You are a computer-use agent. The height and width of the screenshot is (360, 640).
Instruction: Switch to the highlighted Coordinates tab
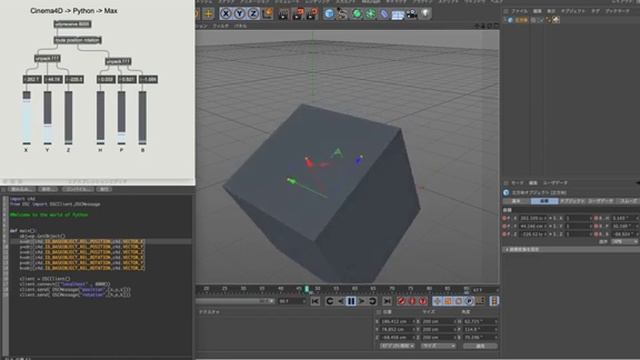click(544, 201)
